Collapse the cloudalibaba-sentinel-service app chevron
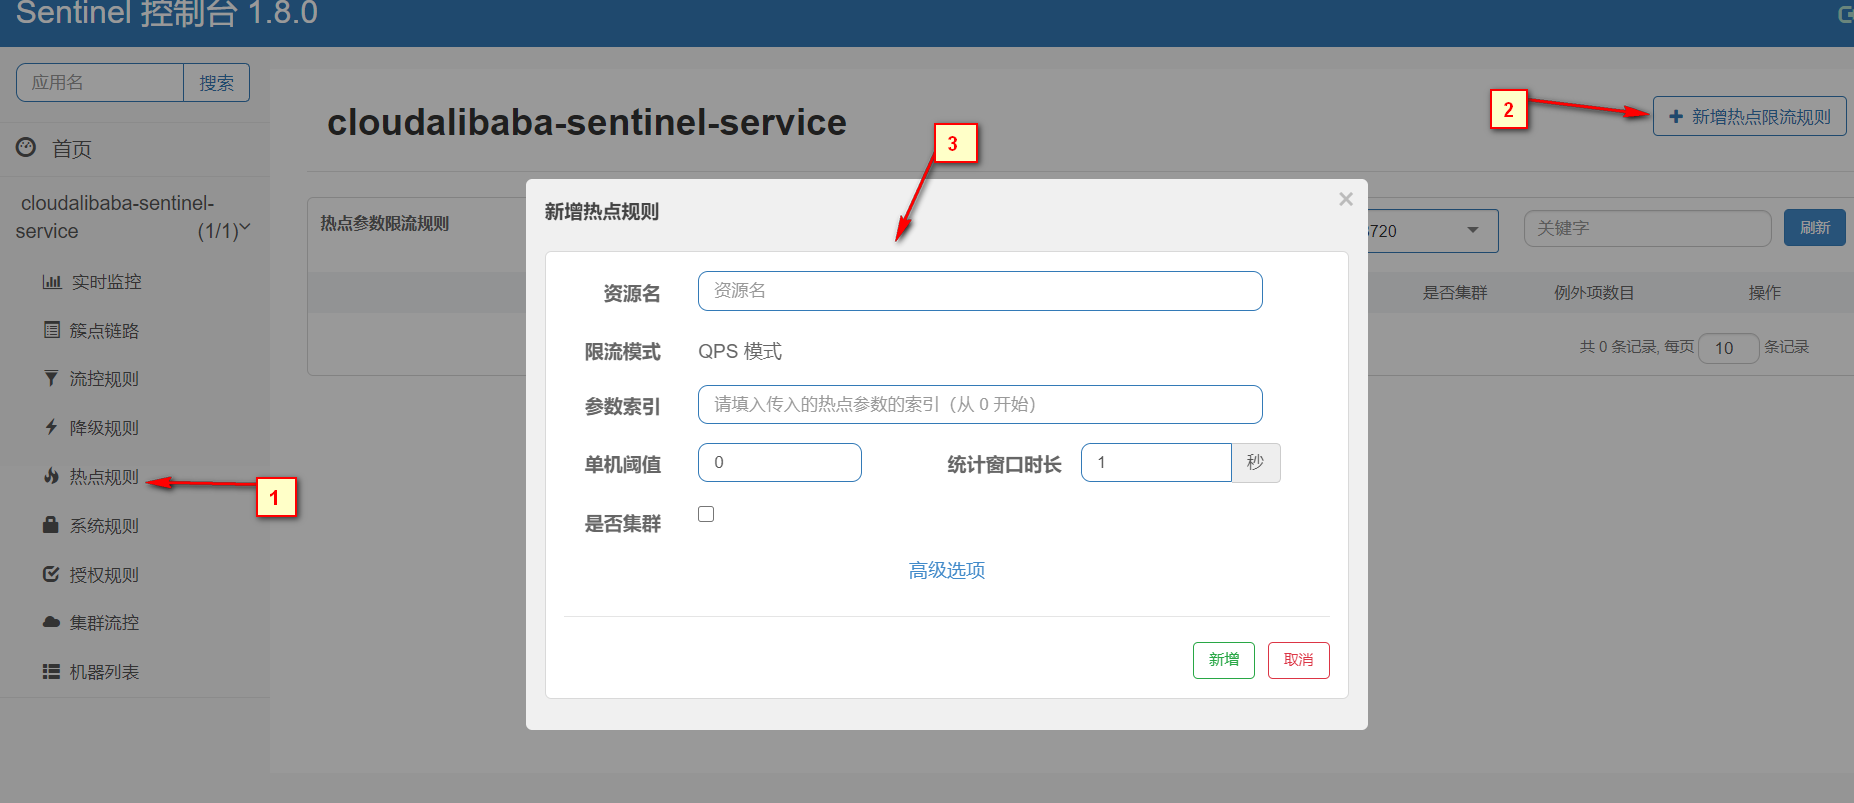This screenshot has height=803, width=1854. coord(245,228)
